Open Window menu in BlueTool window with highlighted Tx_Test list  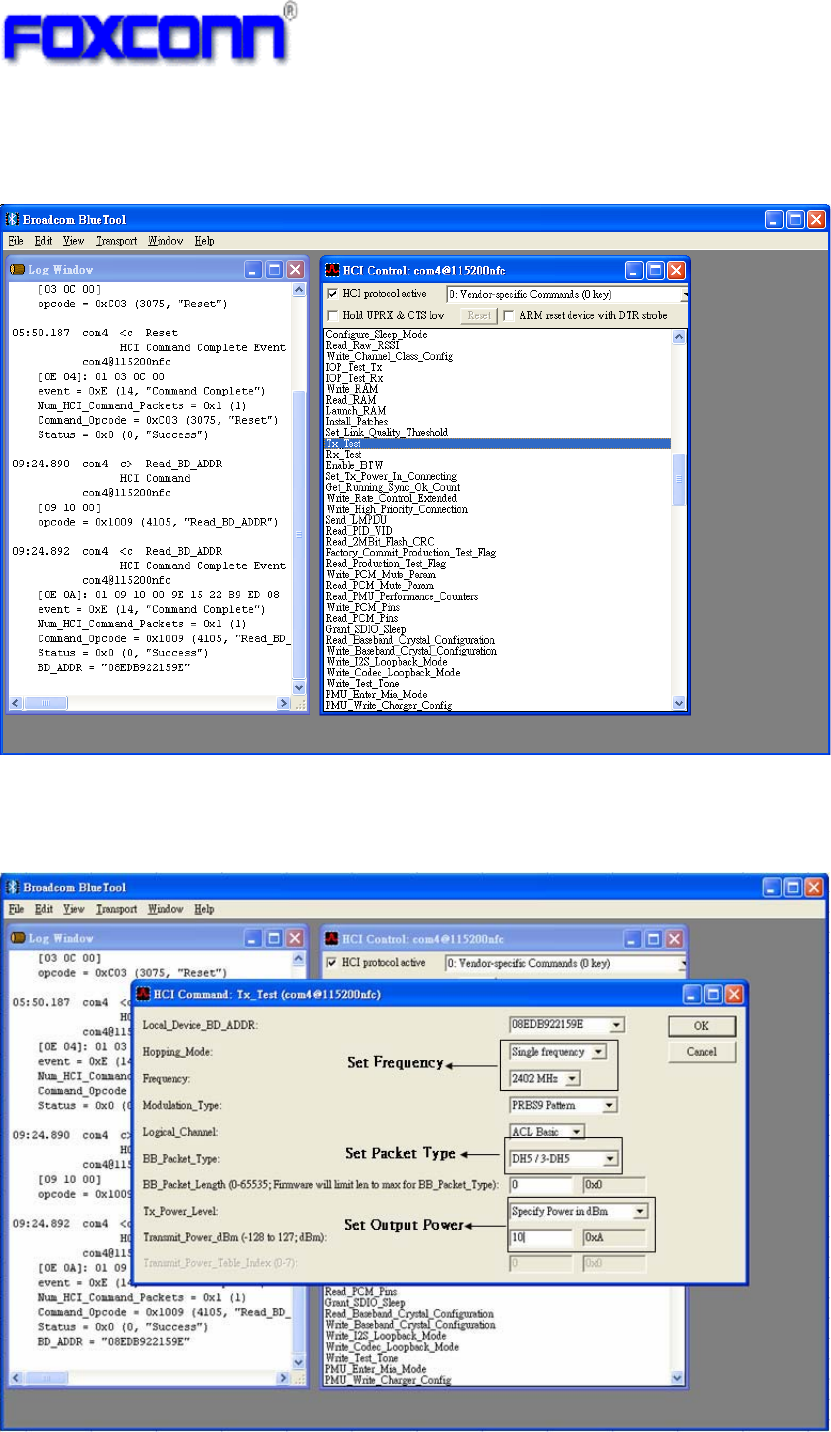pyautogui.click(x=166, y=241)
